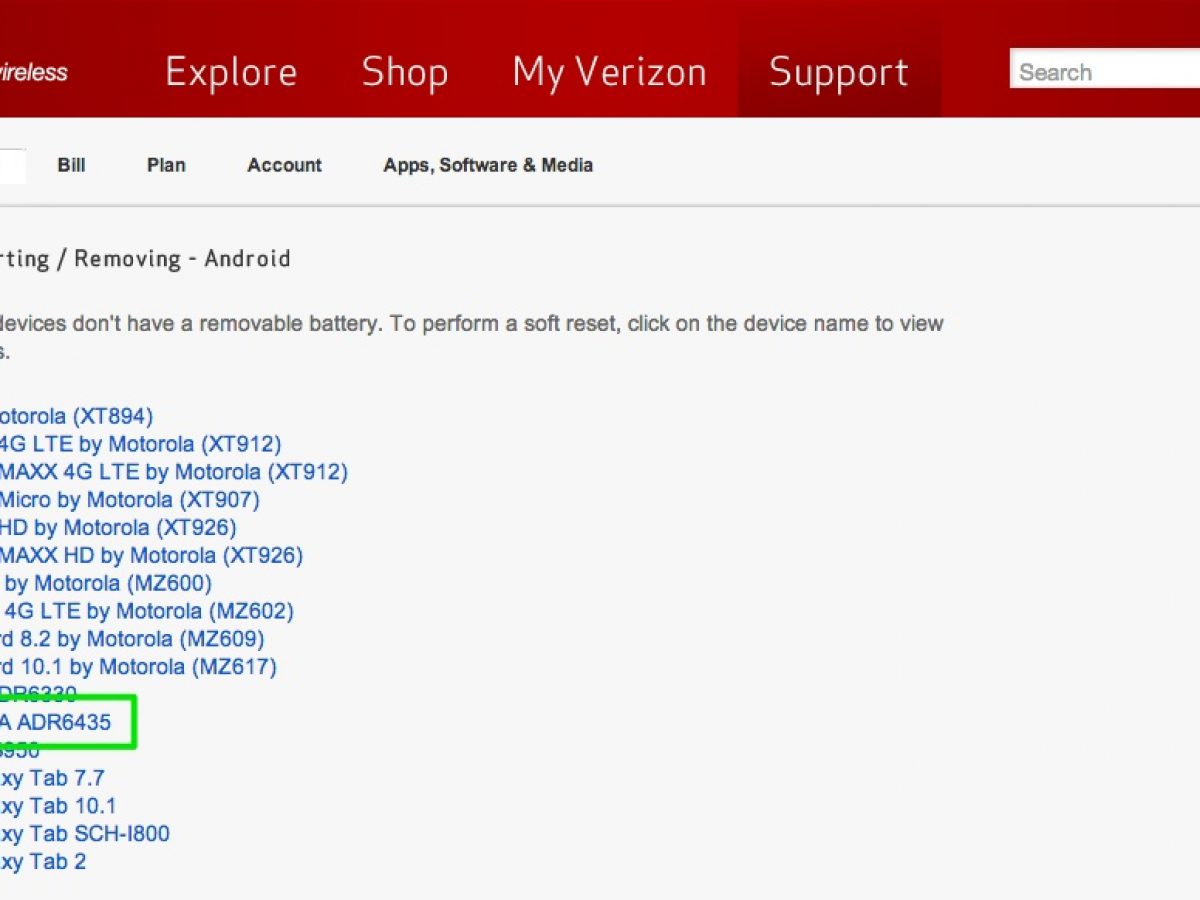Click the 10.1 by Motorola (MZ617) link

pyautogui.click(x=137, y=666)
